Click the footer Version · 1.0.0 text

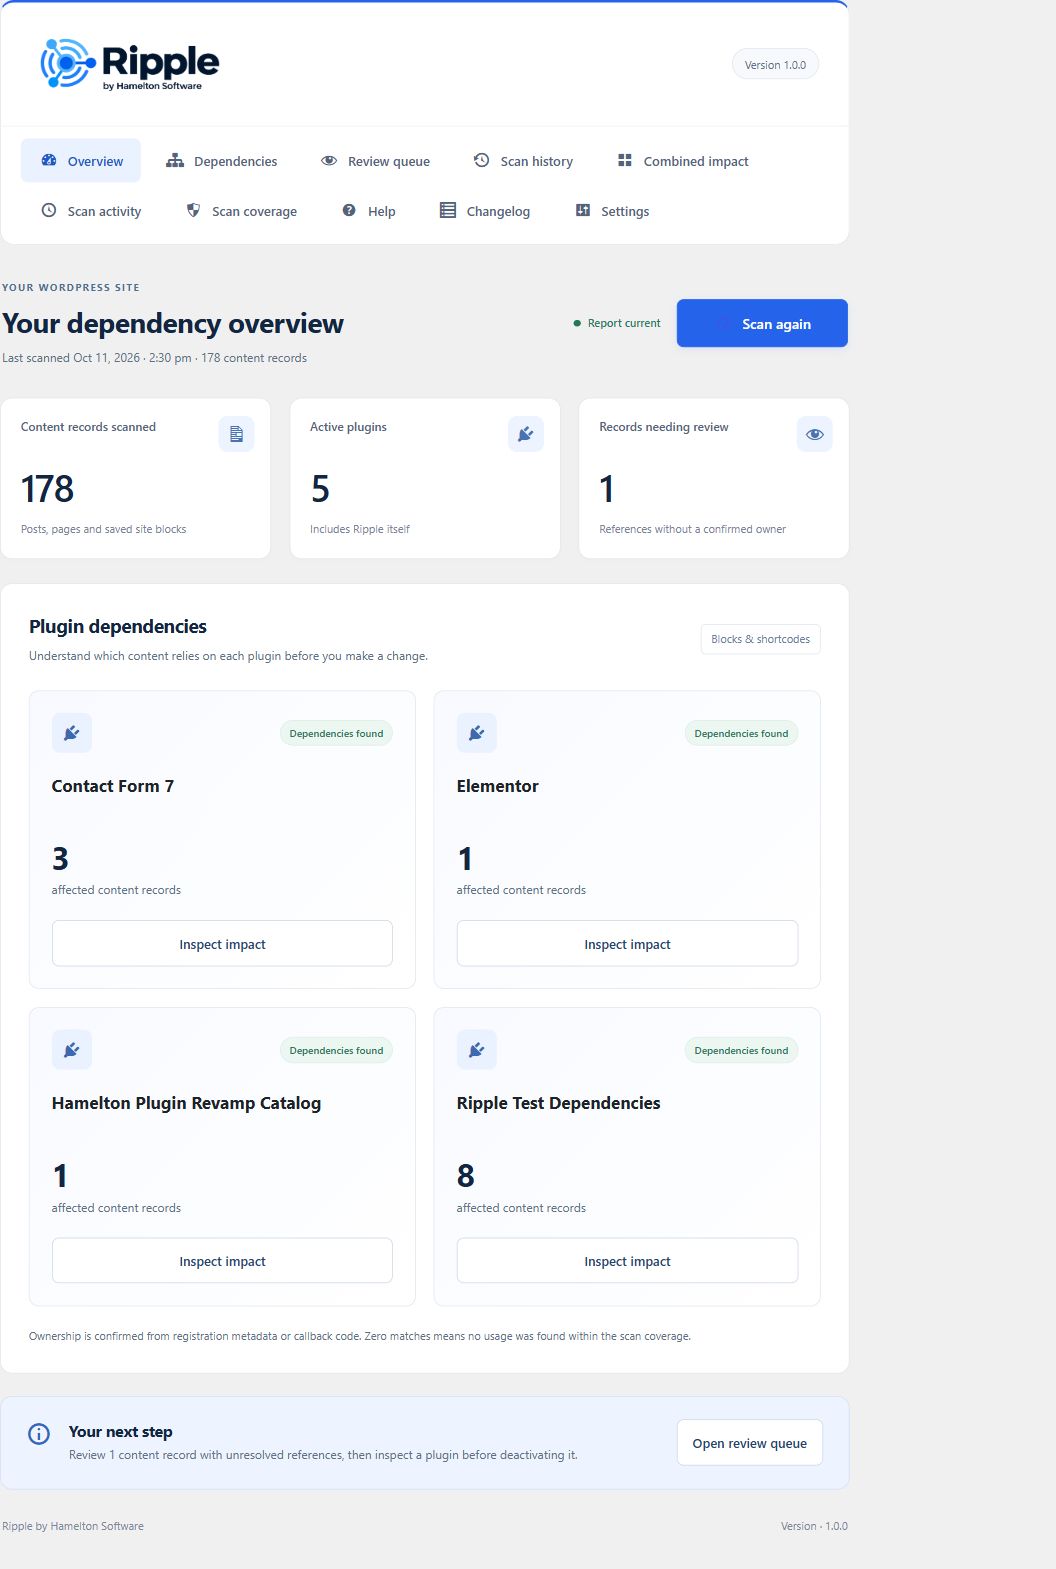point(814,1526)
